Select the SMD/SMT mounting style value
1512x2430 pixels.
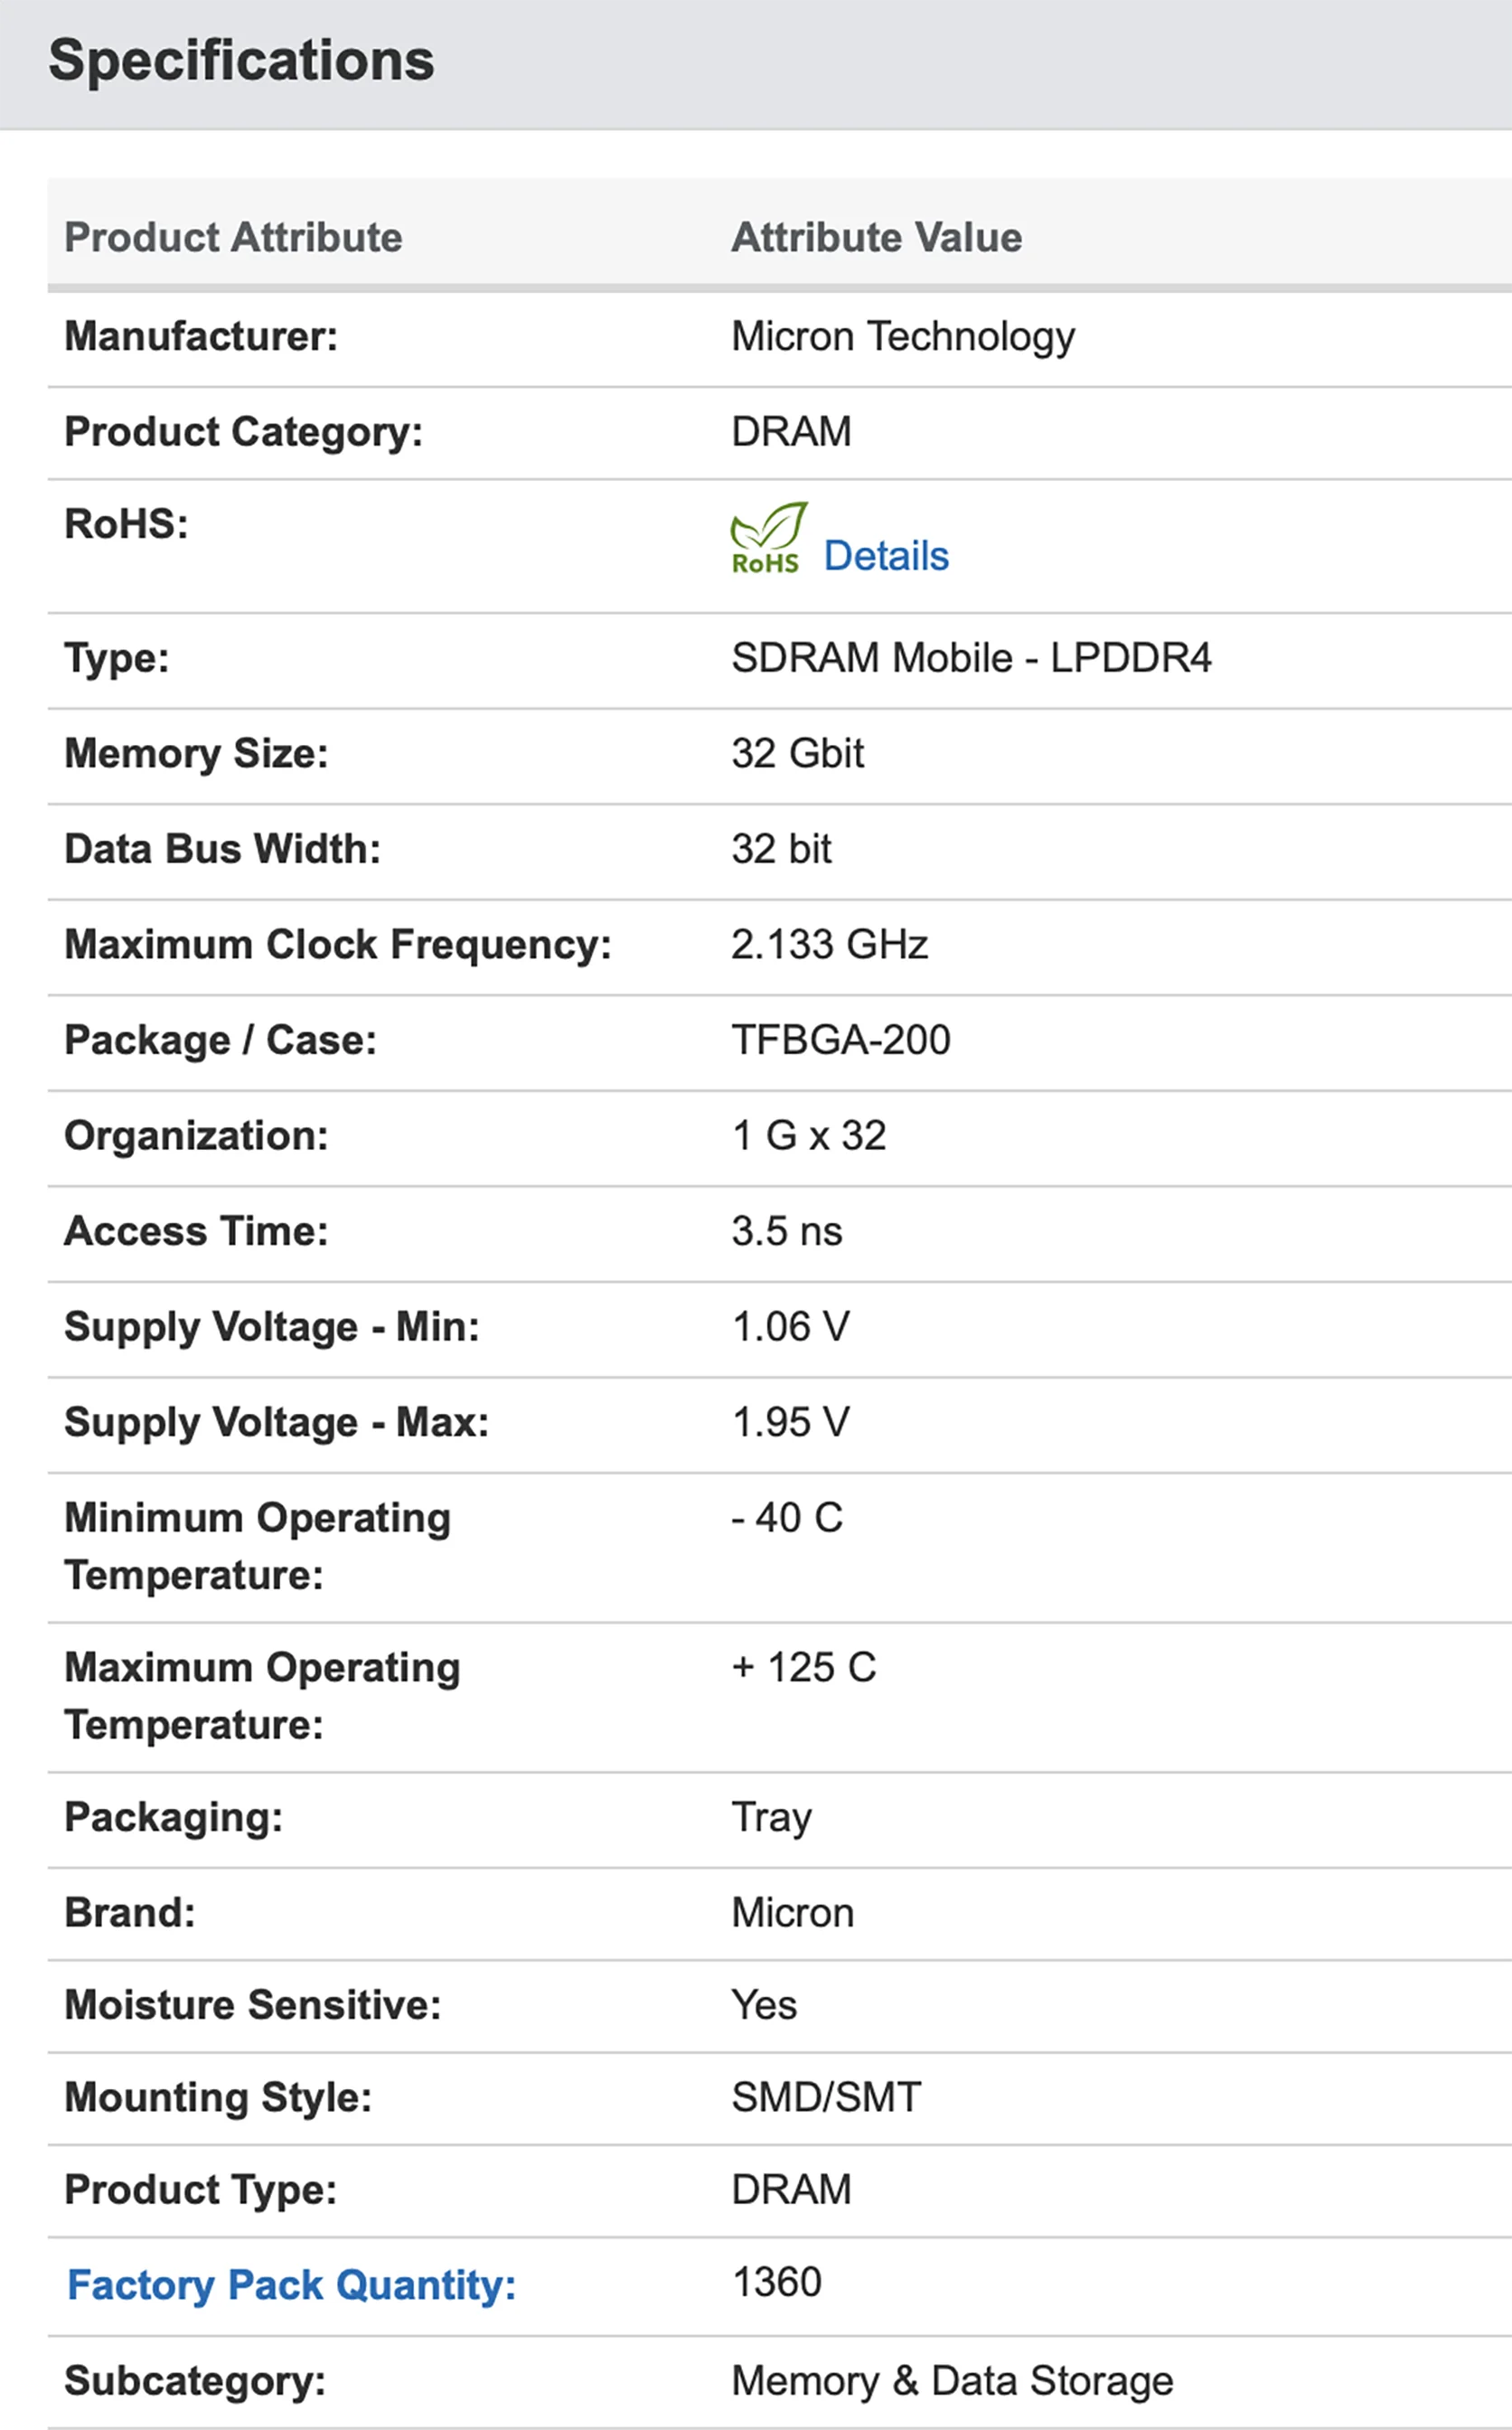coord(825,2097)
